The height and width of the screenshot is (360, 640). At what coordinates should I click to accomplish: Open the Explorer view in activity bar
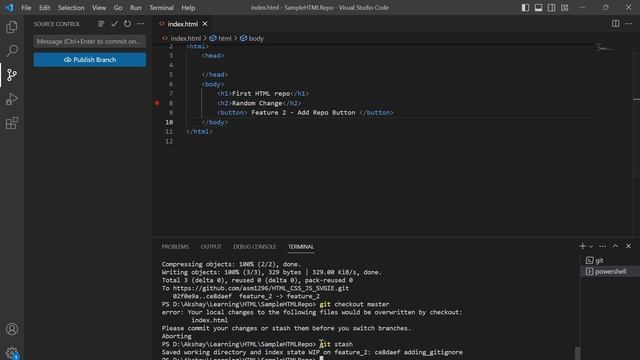click(12, 27)
